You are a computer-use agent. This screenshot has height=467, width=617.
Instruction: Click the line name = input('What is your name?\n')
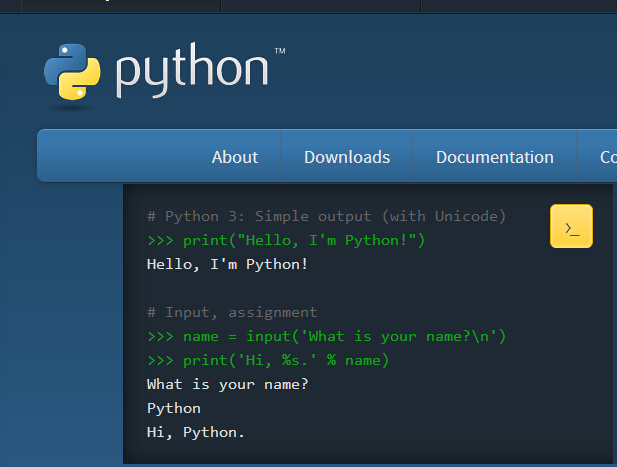click(x=326, y=336)
